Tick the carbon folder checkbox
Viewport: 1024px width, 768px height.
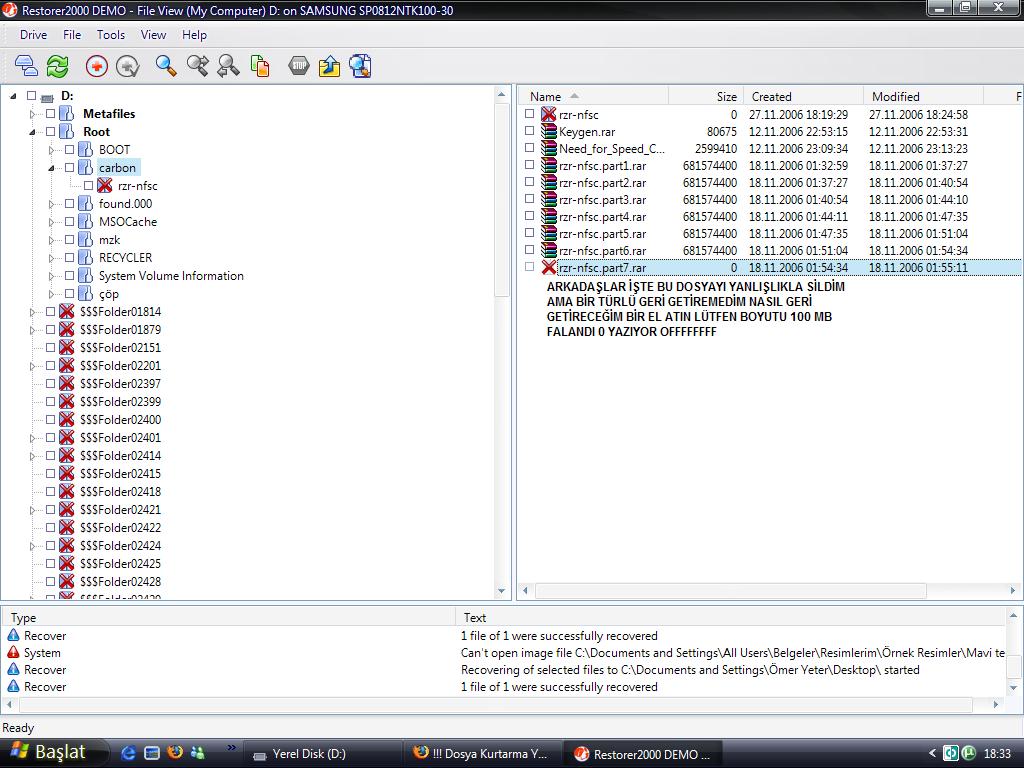pos(70,167)
